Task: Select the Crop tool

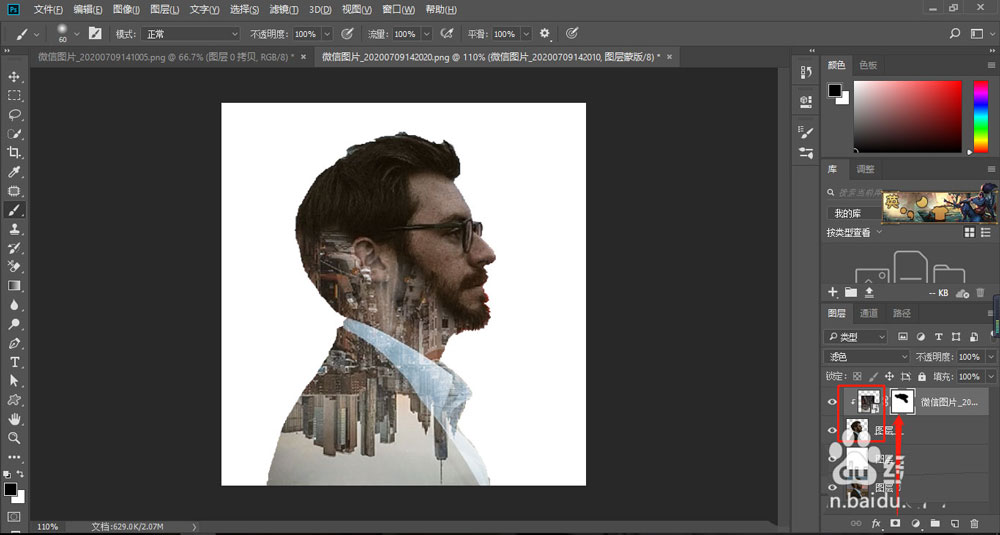Action: click(14, 152)
